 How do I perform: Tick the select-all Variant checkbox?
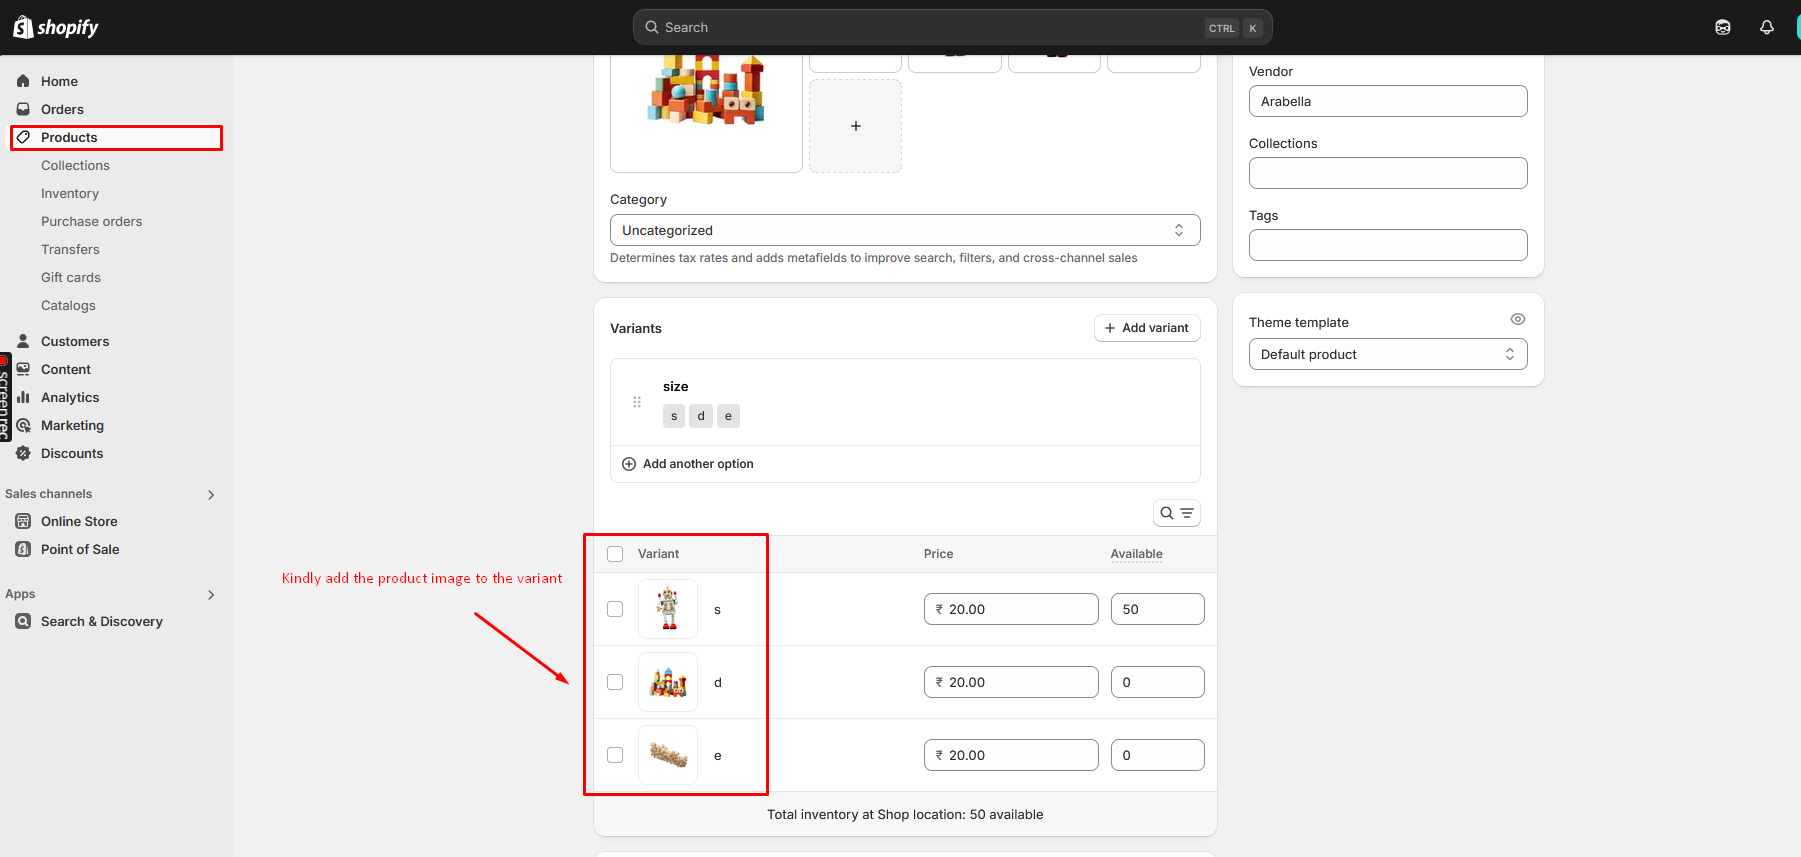tap(615, 554)
